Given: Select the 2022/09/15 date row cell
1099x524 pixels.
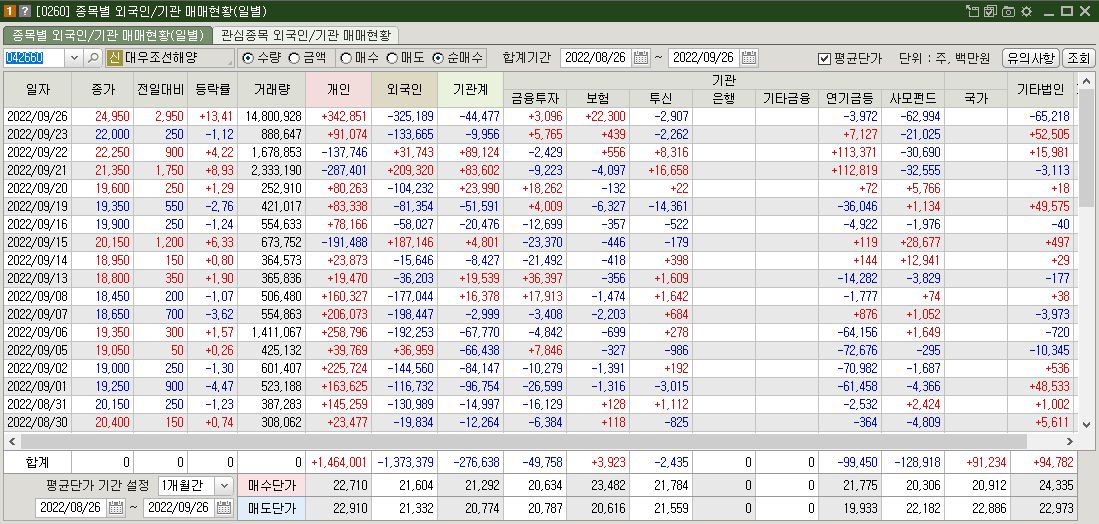Looking at the screenshot, I should point(37,243).
